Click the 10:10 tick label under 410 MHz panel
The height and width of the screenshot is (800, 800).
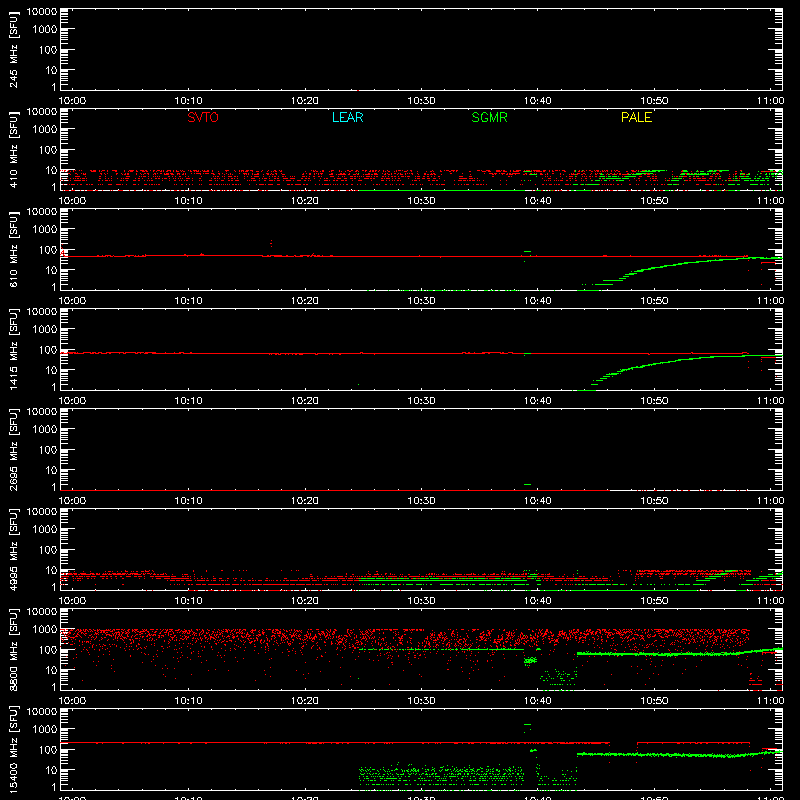coord(189,201)
